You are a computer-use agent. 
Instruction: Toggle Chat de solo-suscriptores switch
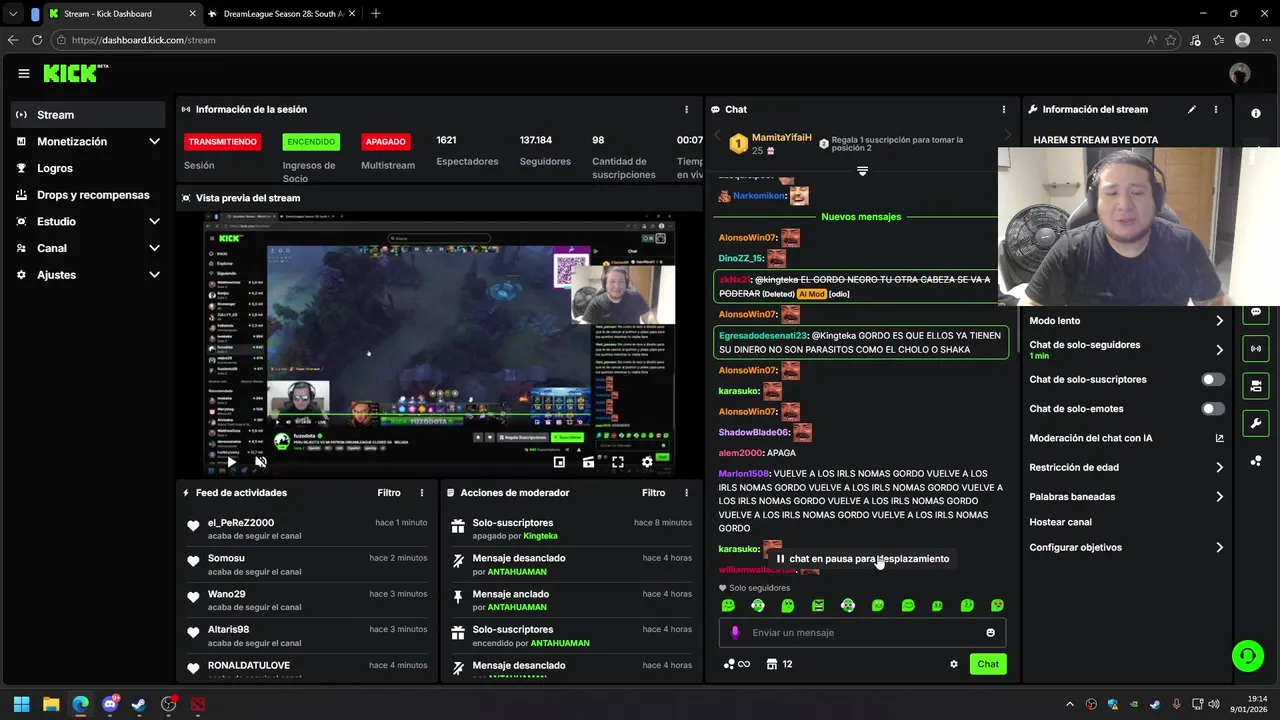click(x=1213, y=380)
